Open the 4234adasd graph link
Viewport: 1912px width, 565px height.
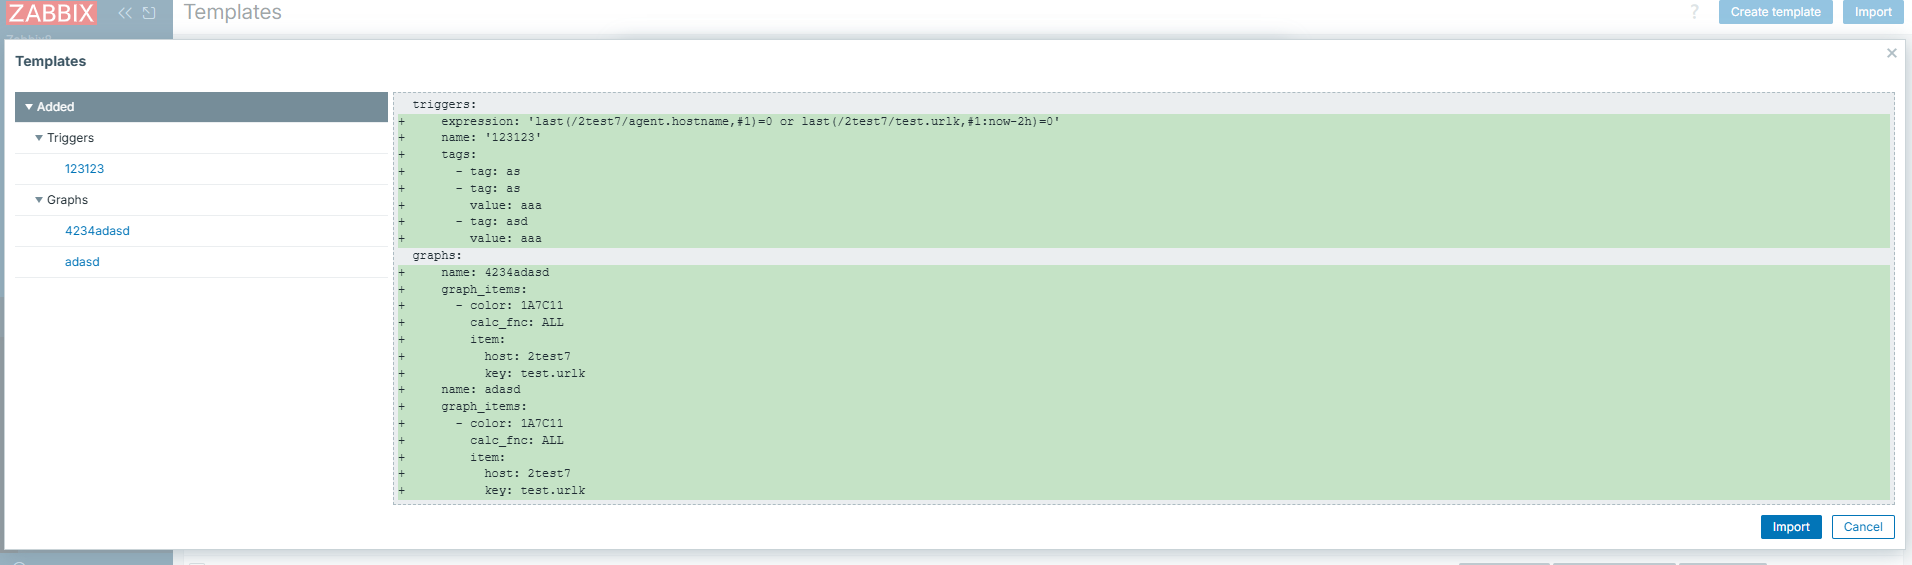click(x=97, y=231)
